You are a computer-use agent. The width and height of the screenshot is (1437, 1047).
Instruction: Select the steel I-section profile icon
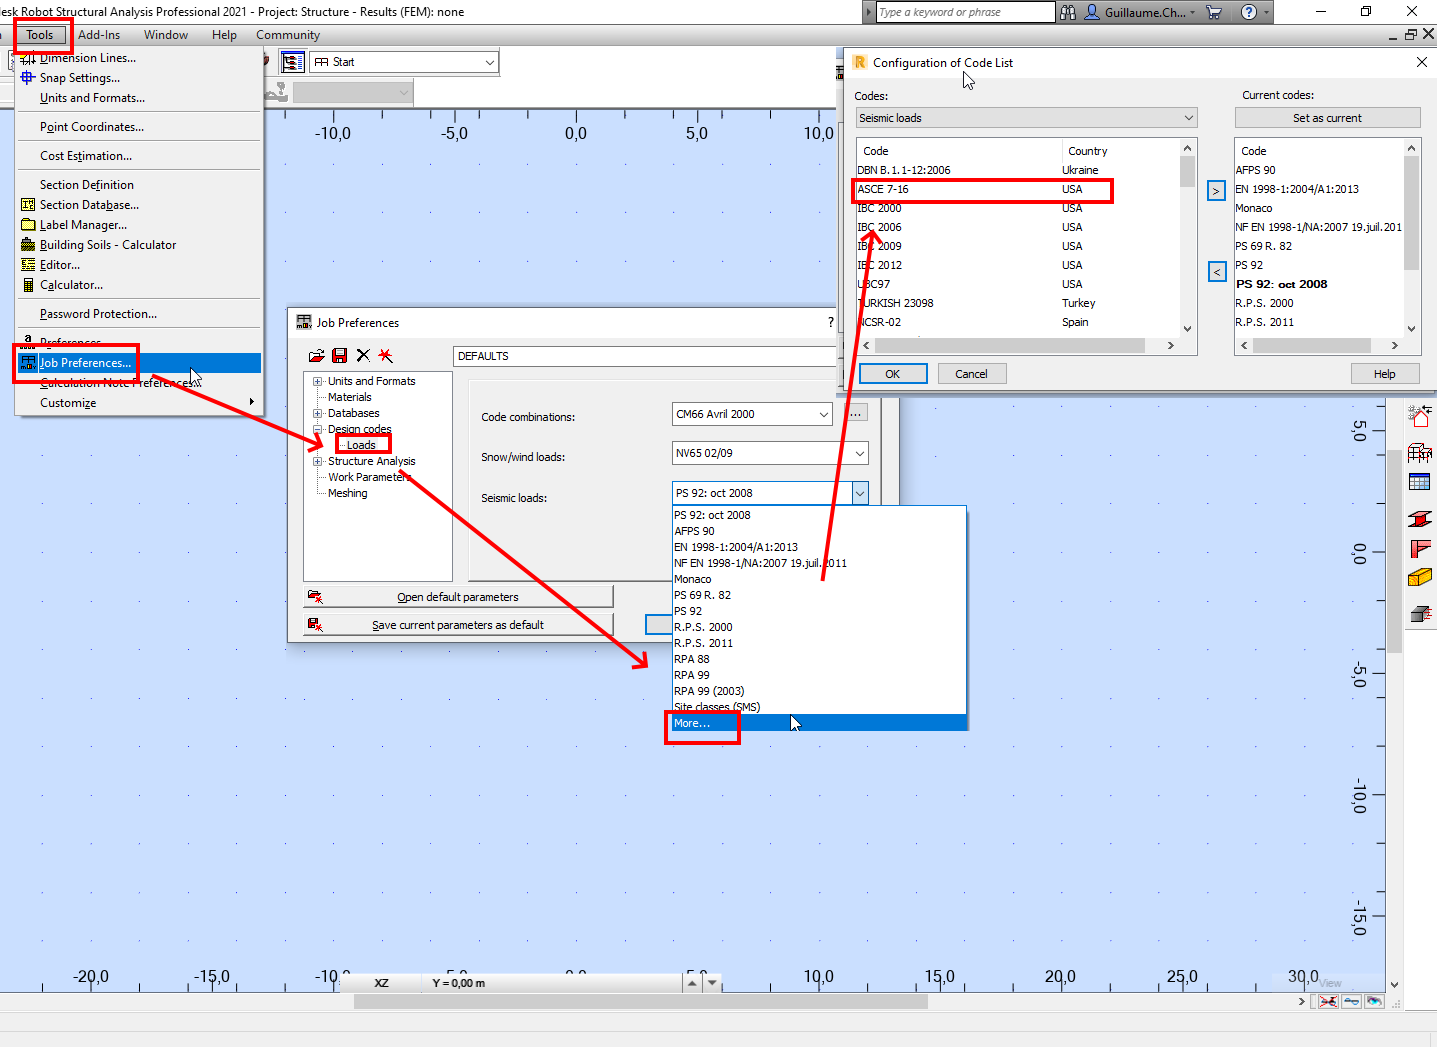[x=1420, y=518]
